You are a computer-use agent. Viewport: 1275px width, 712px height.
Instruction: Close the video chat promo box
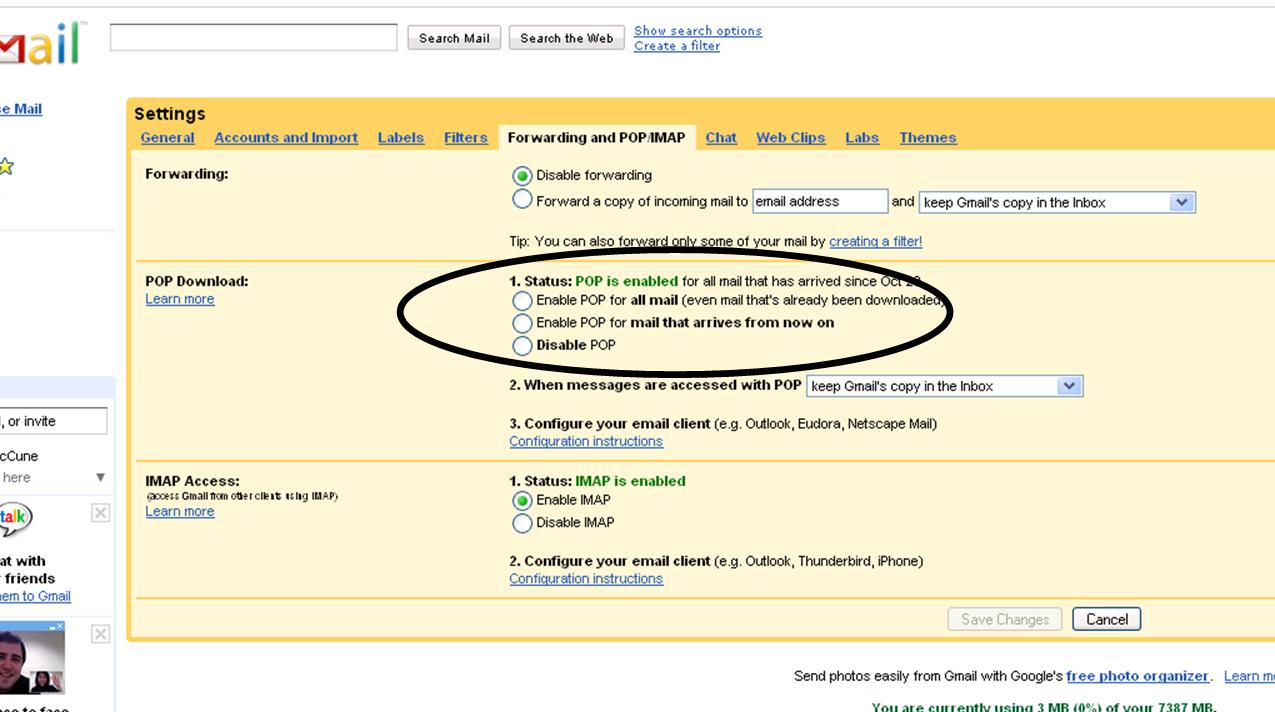(100, 634)
